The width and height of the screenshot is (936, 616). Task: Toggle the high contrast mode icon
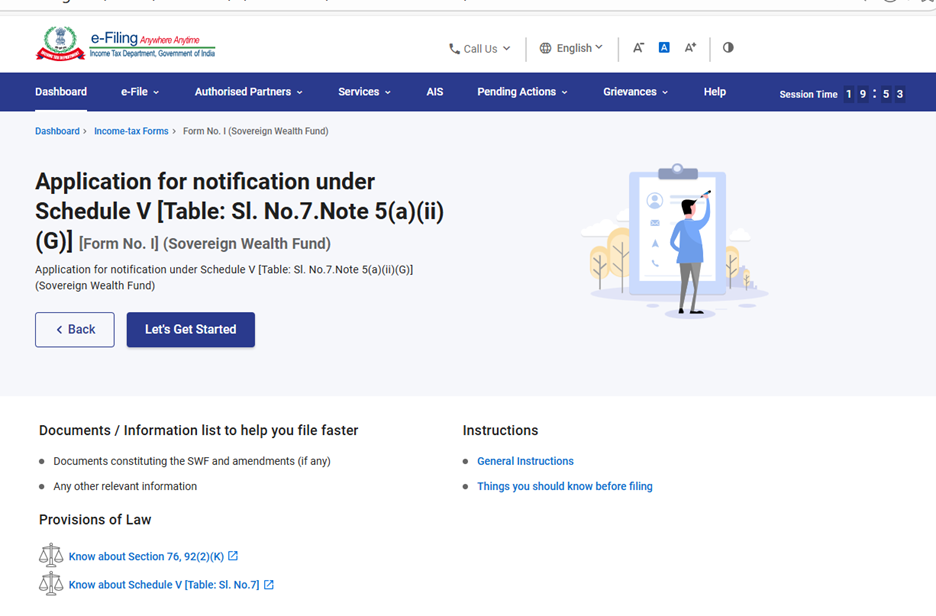(x=727, y=47)
